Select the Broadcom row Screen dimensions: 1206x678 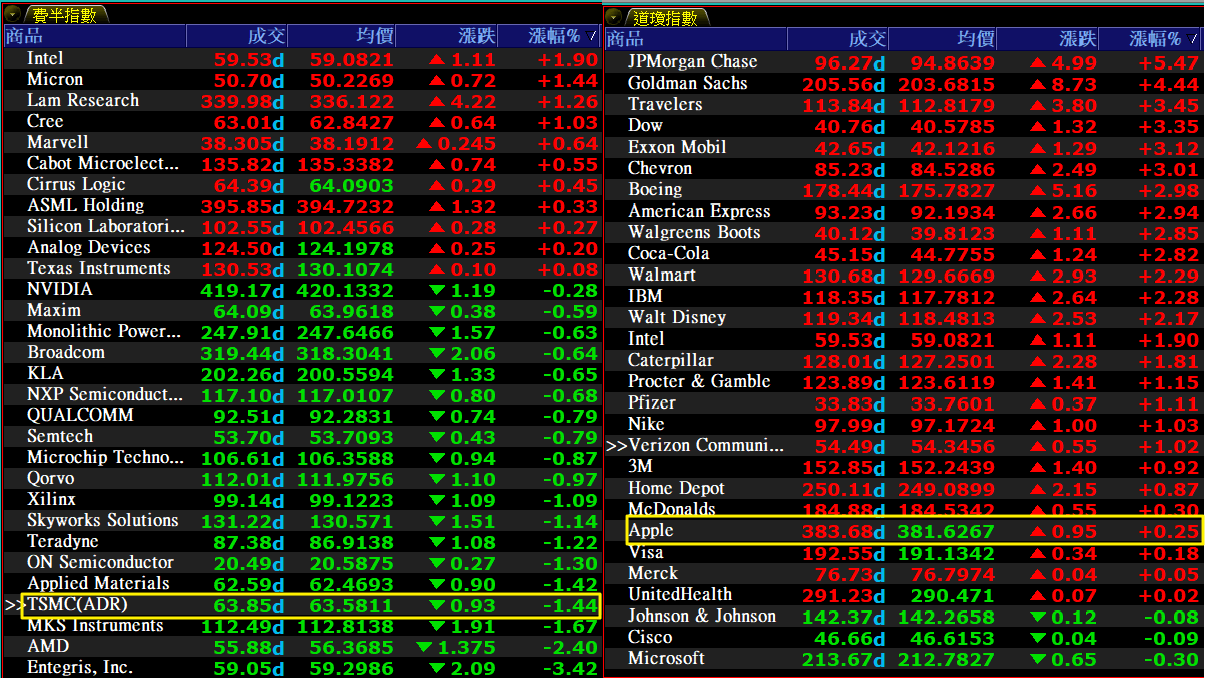301,353
